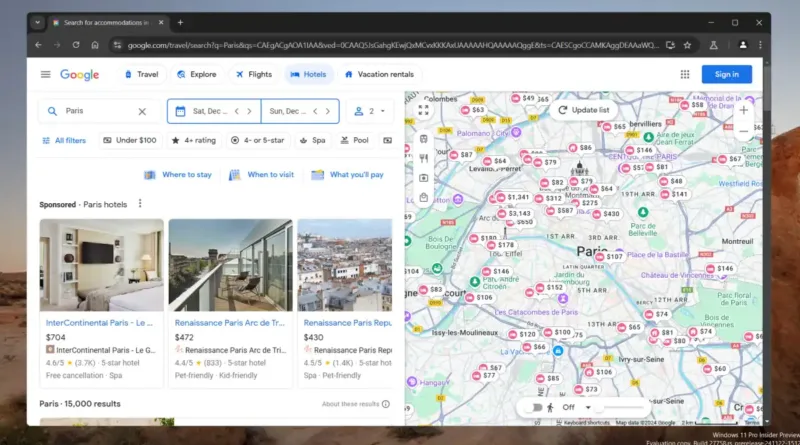
Task: Open the What you'll pay link
Action: (x=347, y=175)
